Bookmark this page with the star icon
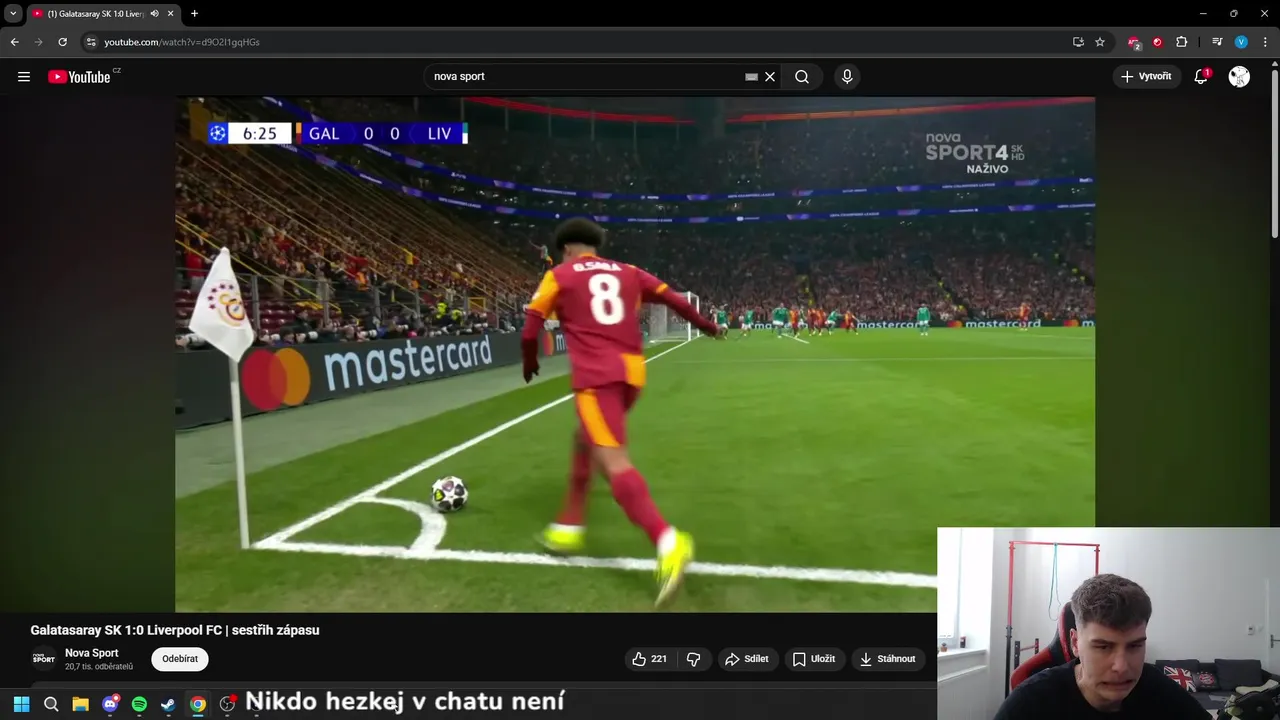This screenshot has height=720, width=1280. tap(1100, 42)
